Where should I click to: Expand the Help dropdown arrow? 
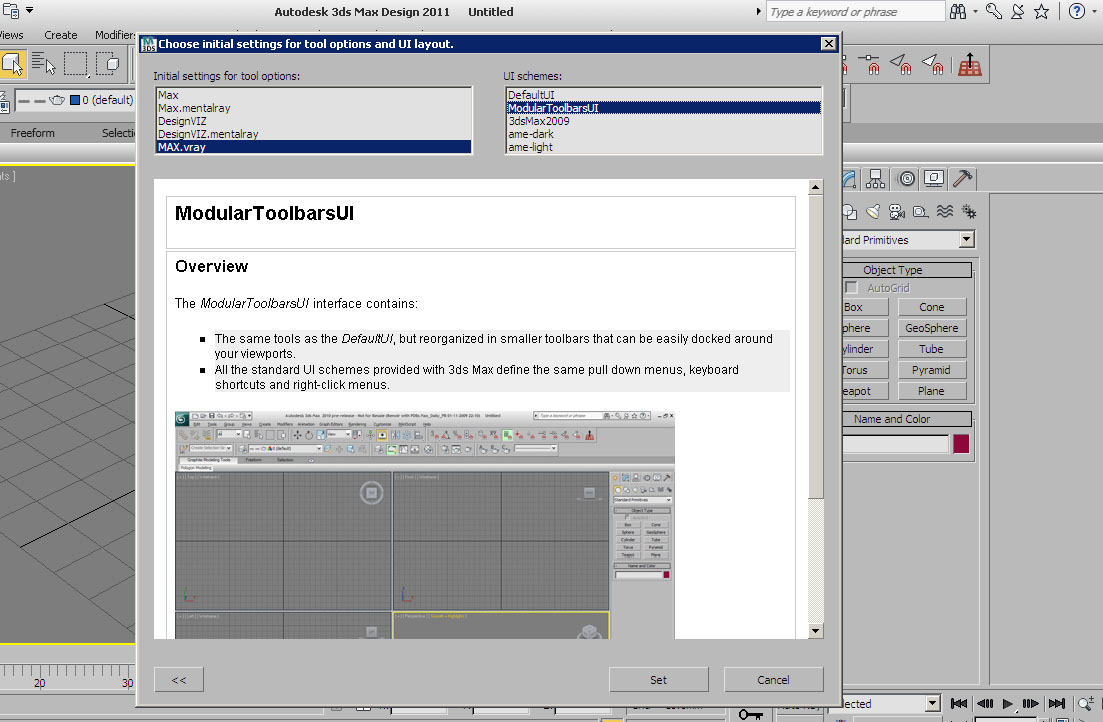click(x=1095, y=12)
